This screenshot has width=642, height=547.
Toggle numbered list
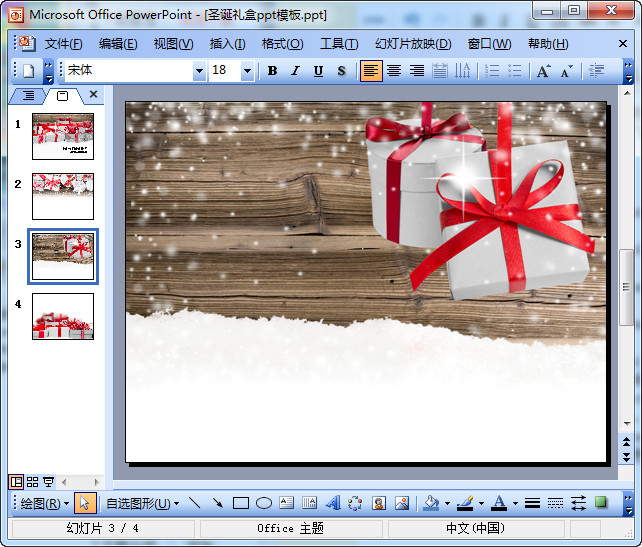coord(491,71)
